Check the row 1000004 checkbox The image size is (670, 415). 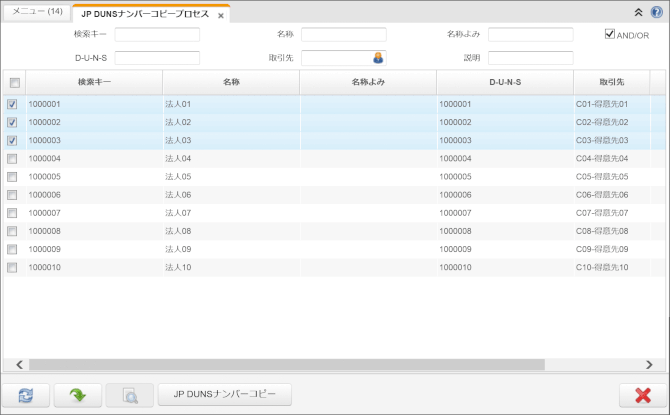12,159
